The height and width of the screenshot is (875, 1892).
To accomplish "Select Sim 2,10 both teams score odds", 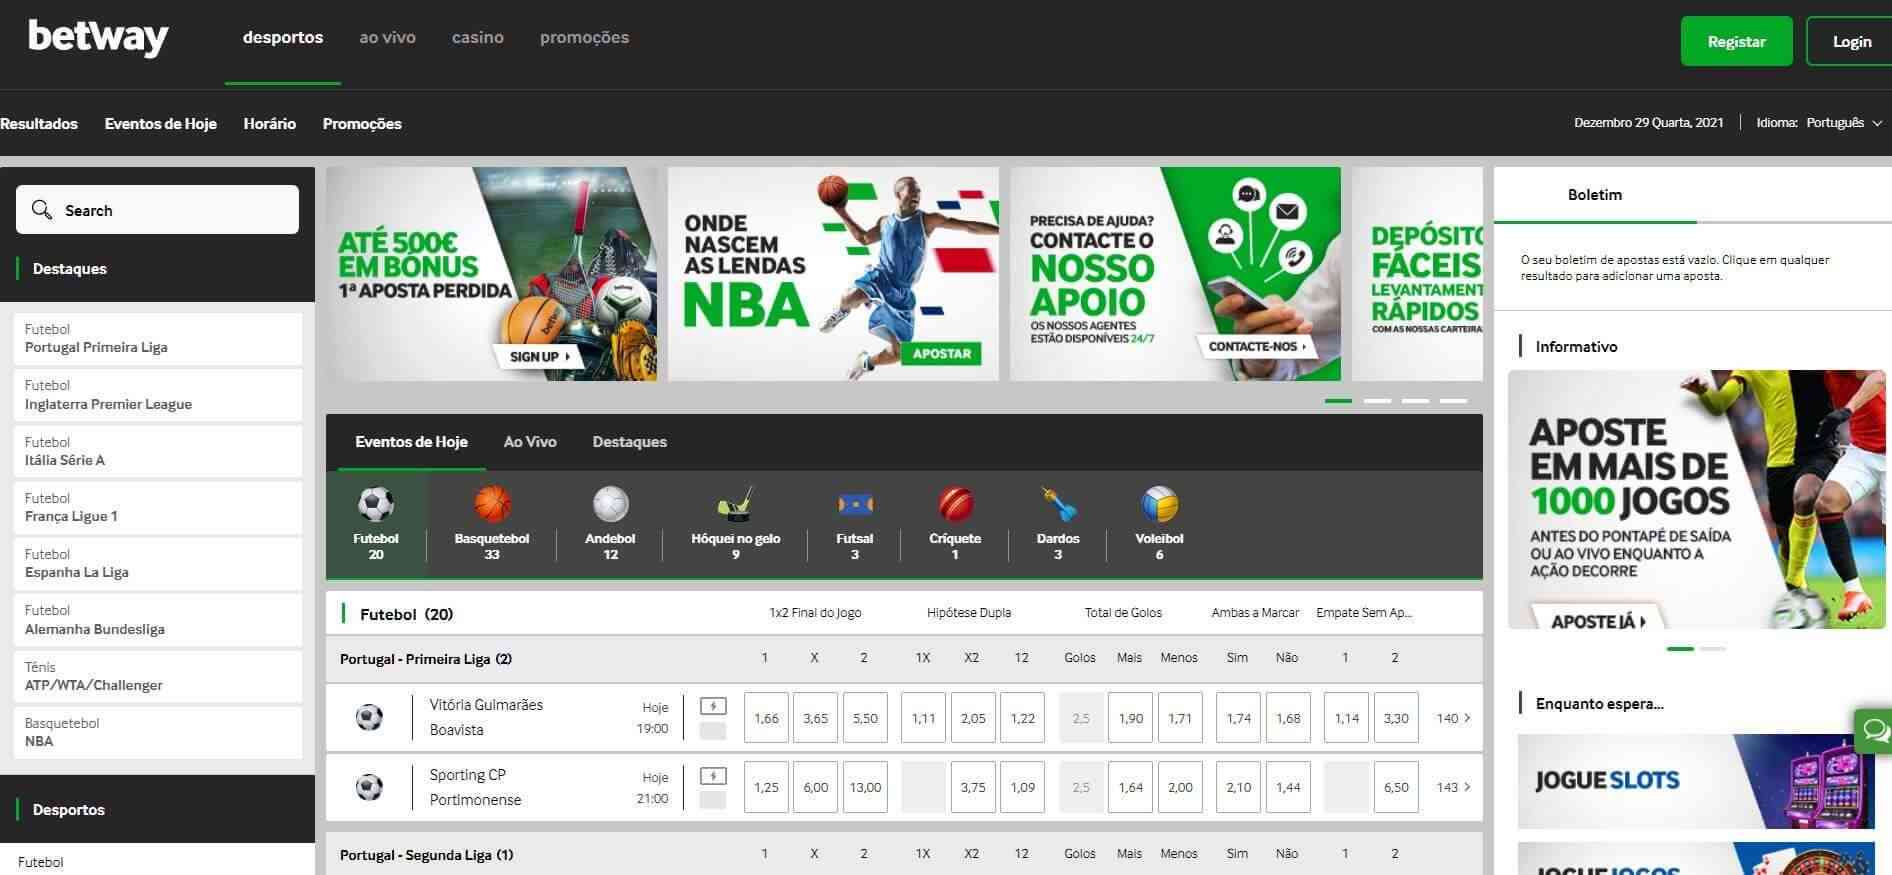I will pyautogui.click(x=1239, y=787).
